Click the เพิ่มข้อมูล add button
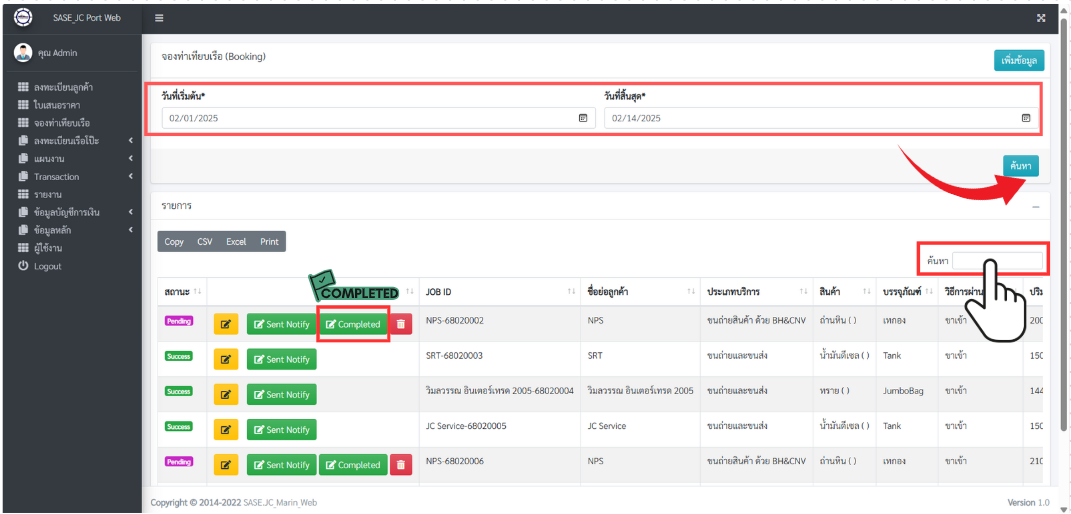The height and width of the screenshot is (514, 1071). coord(1018,61)
